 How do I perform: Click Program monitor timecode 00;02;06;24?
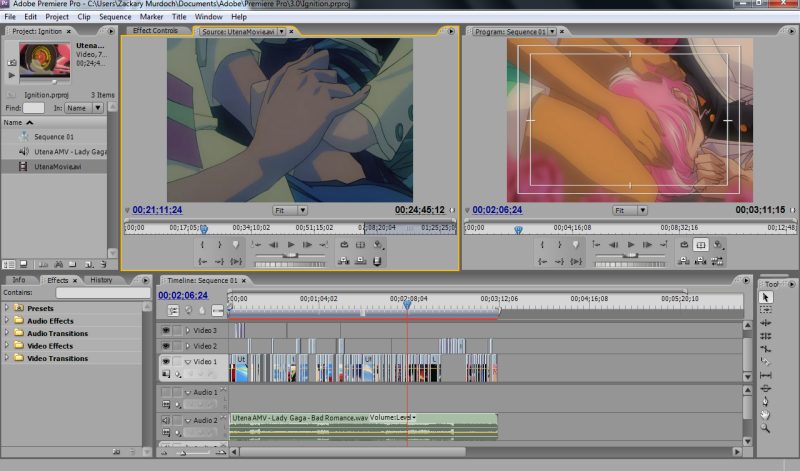pos(497,210)
